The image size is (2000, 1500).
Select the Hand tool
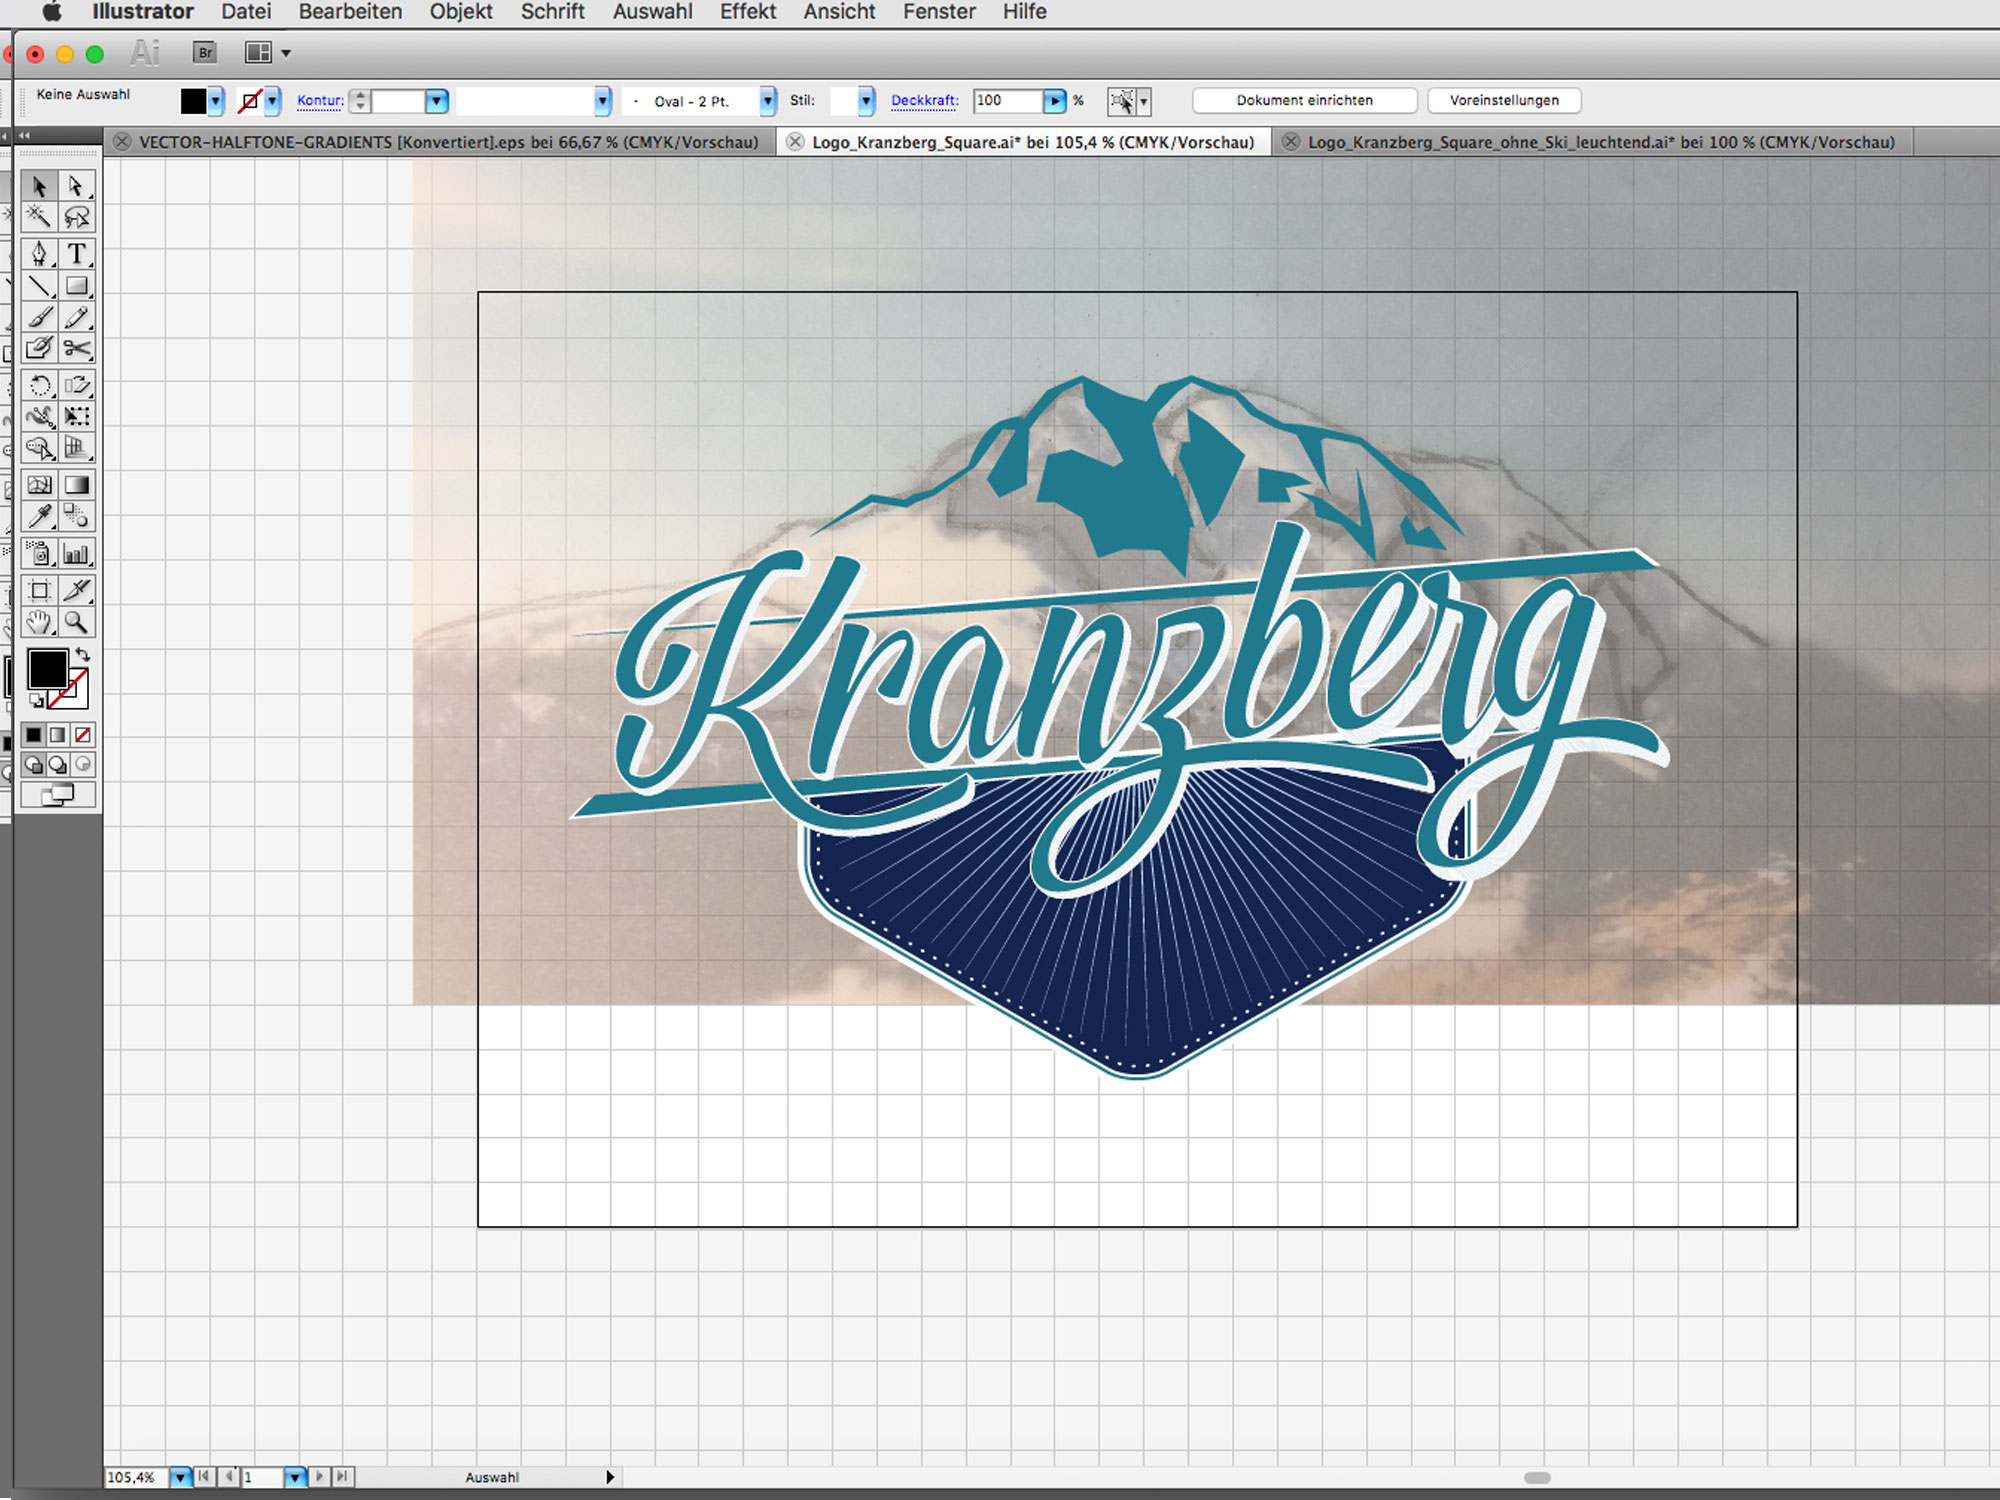40,622
